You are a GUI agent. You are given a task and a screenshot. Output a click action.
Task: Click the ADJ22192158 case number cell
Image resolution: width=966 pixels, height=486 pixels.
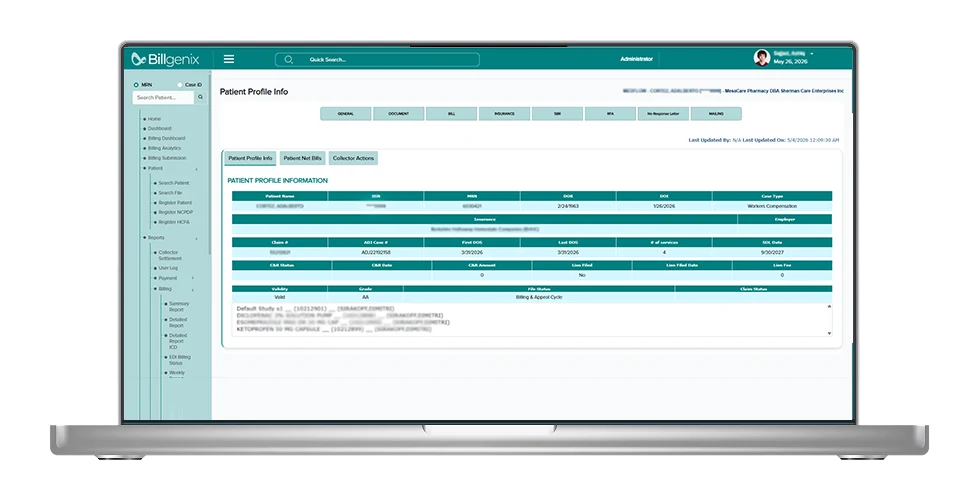tap(375, 253)
